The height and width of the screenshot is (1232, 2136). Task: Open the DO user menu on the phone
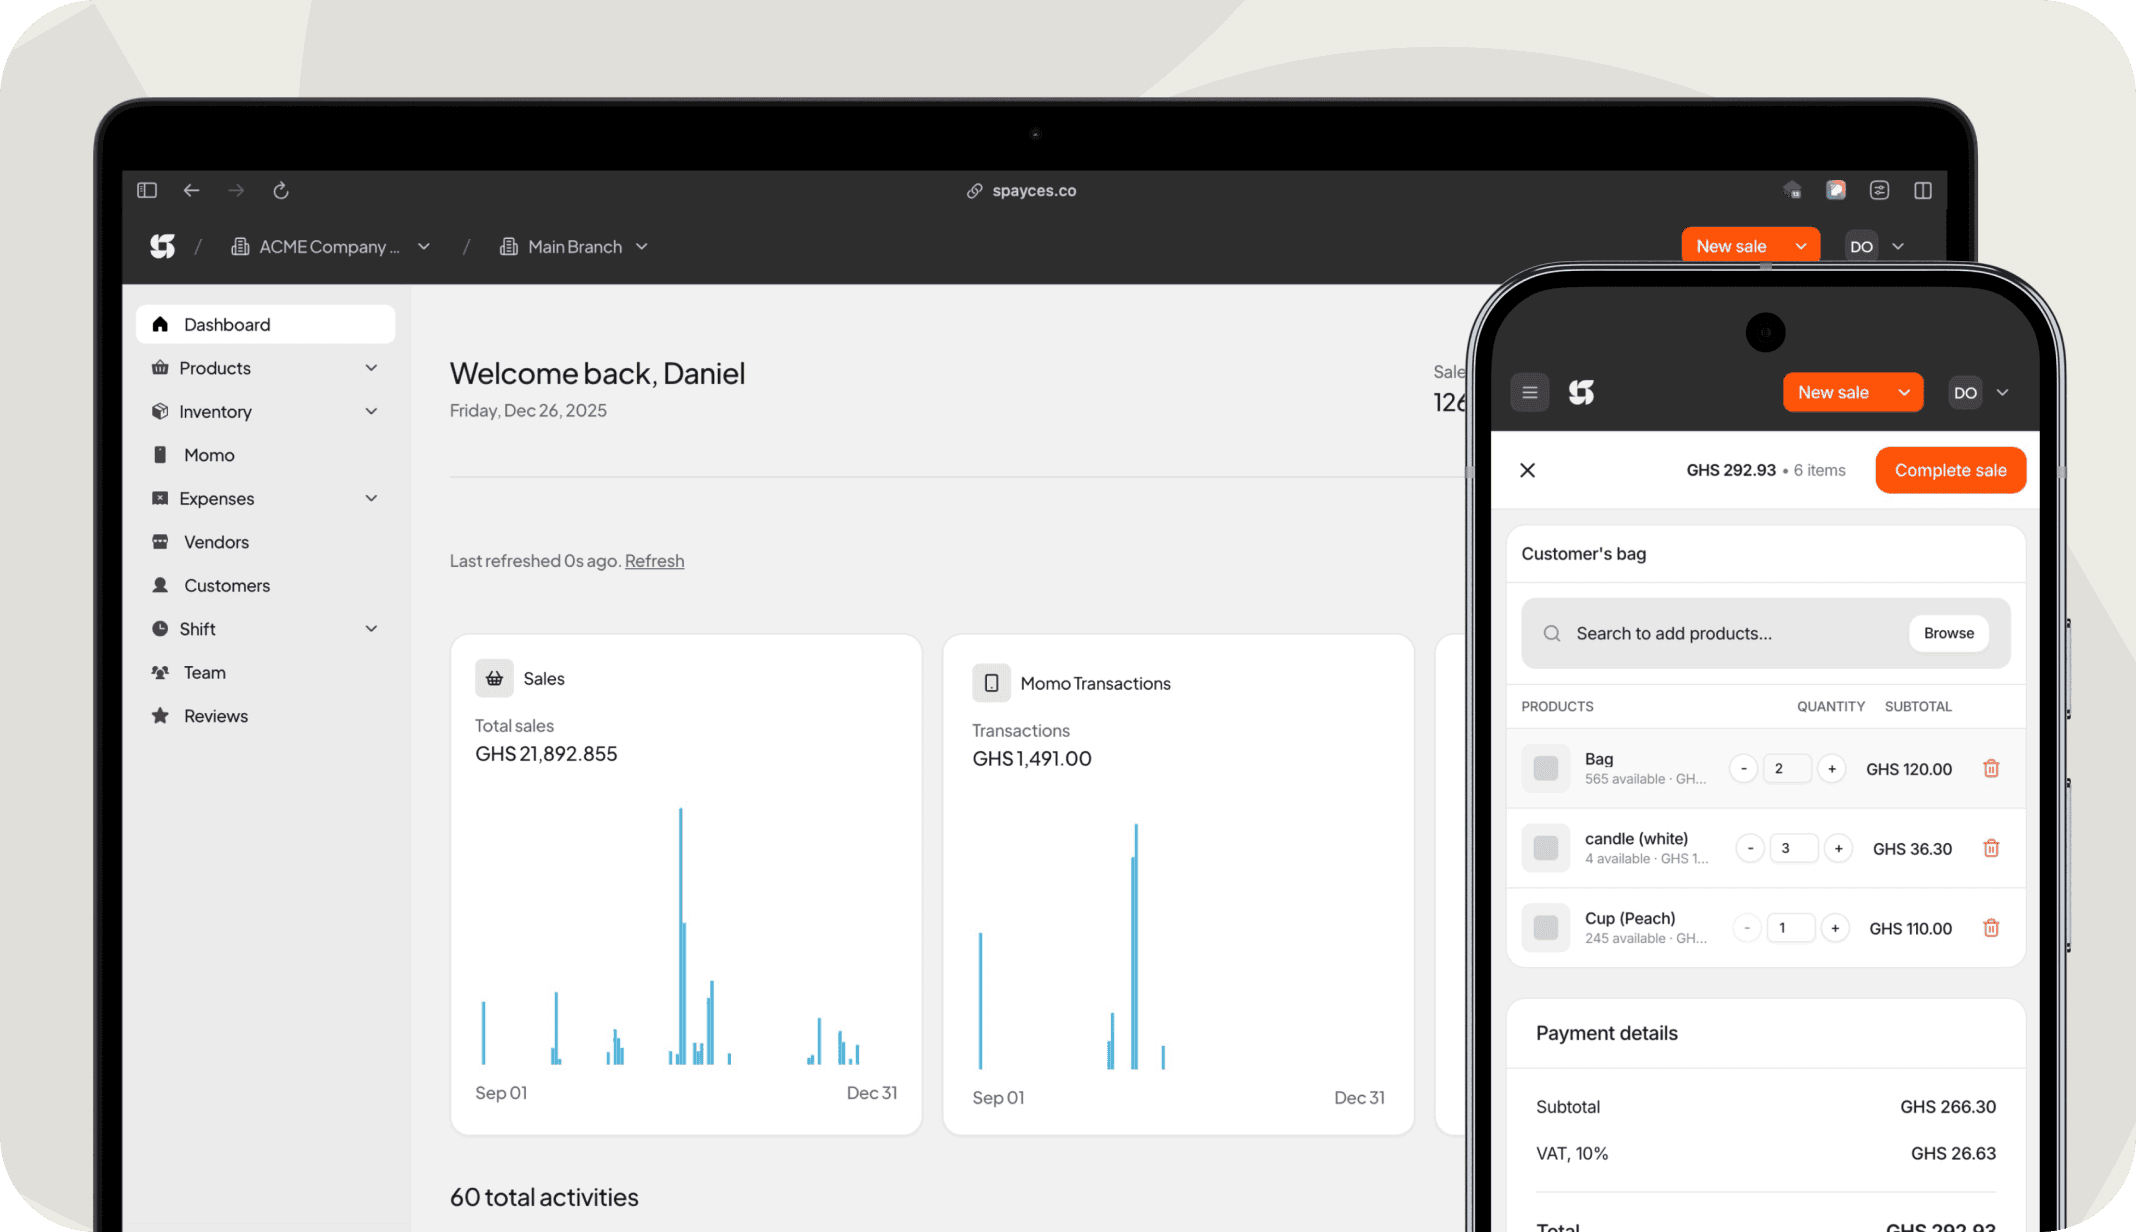click(x=1979, y=392)
